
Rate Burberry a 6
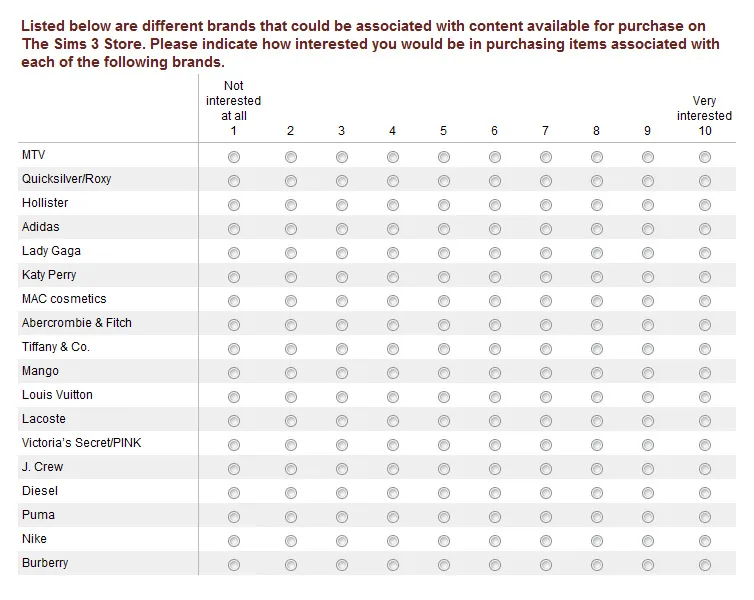[495, 565]
